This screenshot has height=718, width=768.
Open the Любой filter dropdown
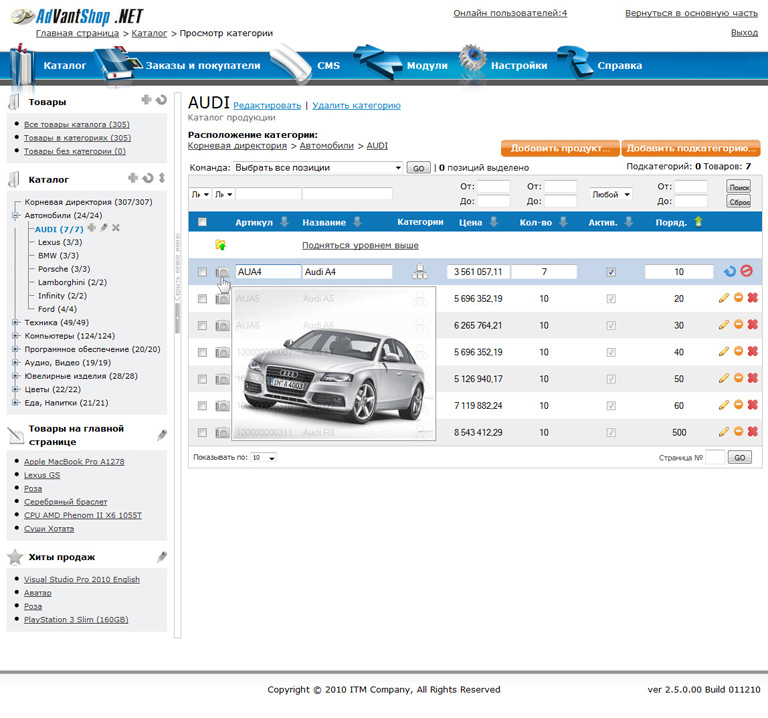pos(611,194)
